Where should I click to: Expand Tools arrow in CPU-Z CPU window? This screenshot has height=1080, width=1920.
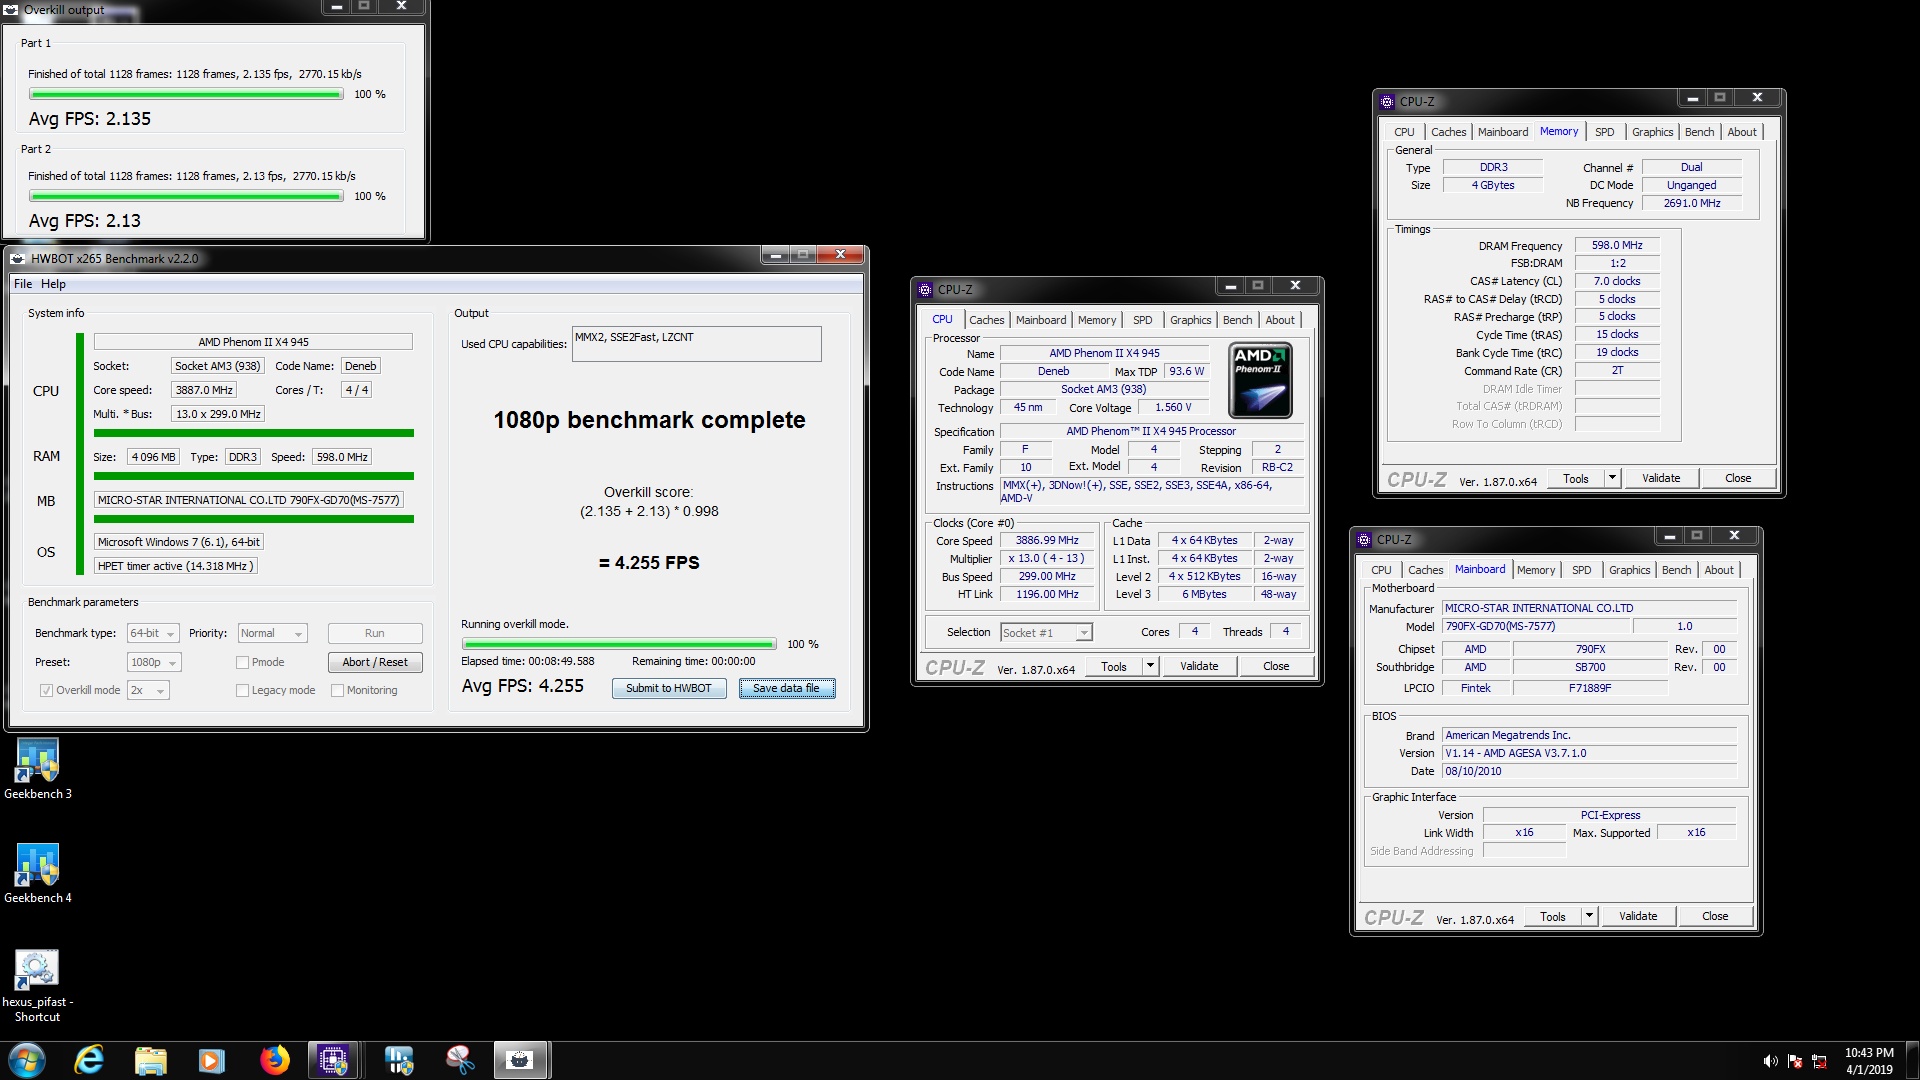(1150, 666)
